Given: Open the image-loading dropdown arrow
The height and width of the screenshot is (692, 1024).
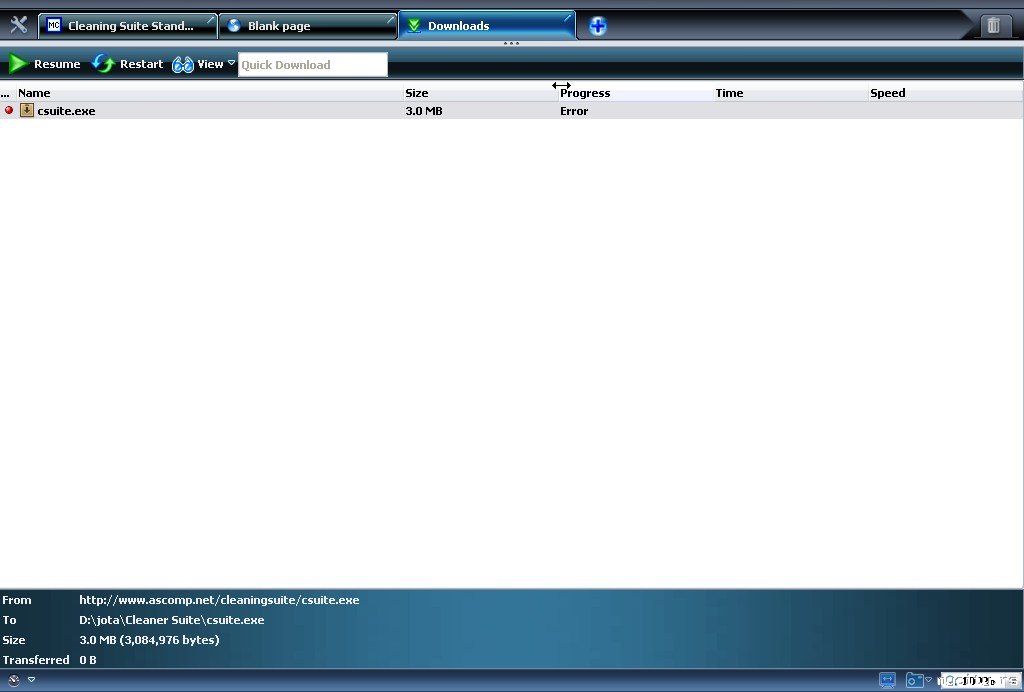Looking at the screenshot, I should pos(928,680).
